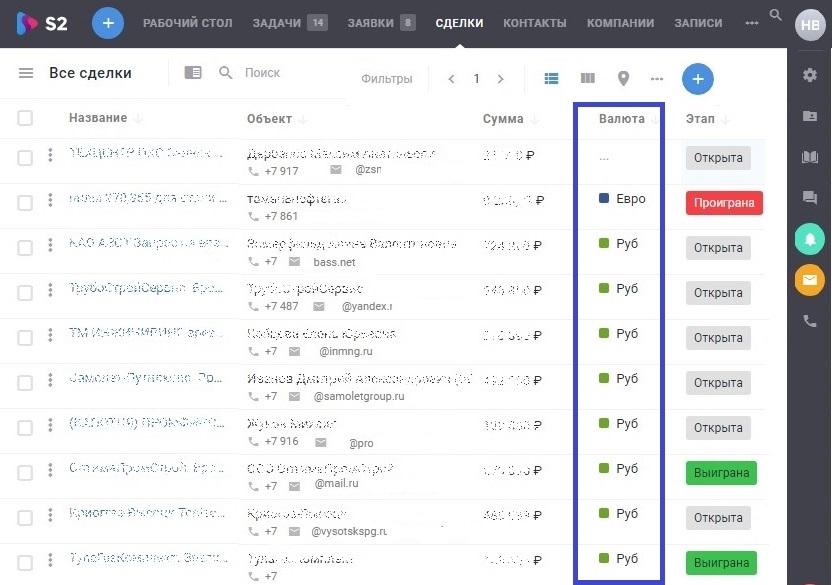This screenshot has width=832, height=585.
Task: Select checkbox of first deal row
Action: [25, 157]
